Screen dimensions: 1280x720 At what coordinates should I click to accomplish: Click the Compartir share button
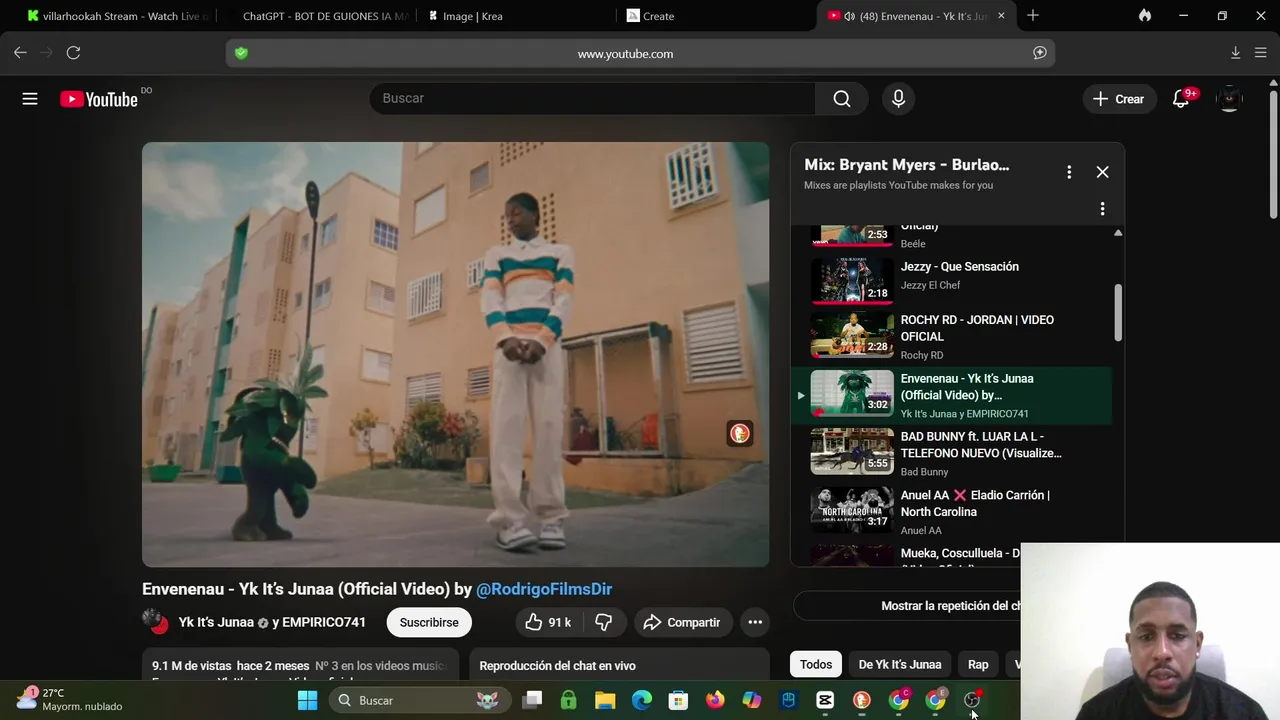(682, 622)
